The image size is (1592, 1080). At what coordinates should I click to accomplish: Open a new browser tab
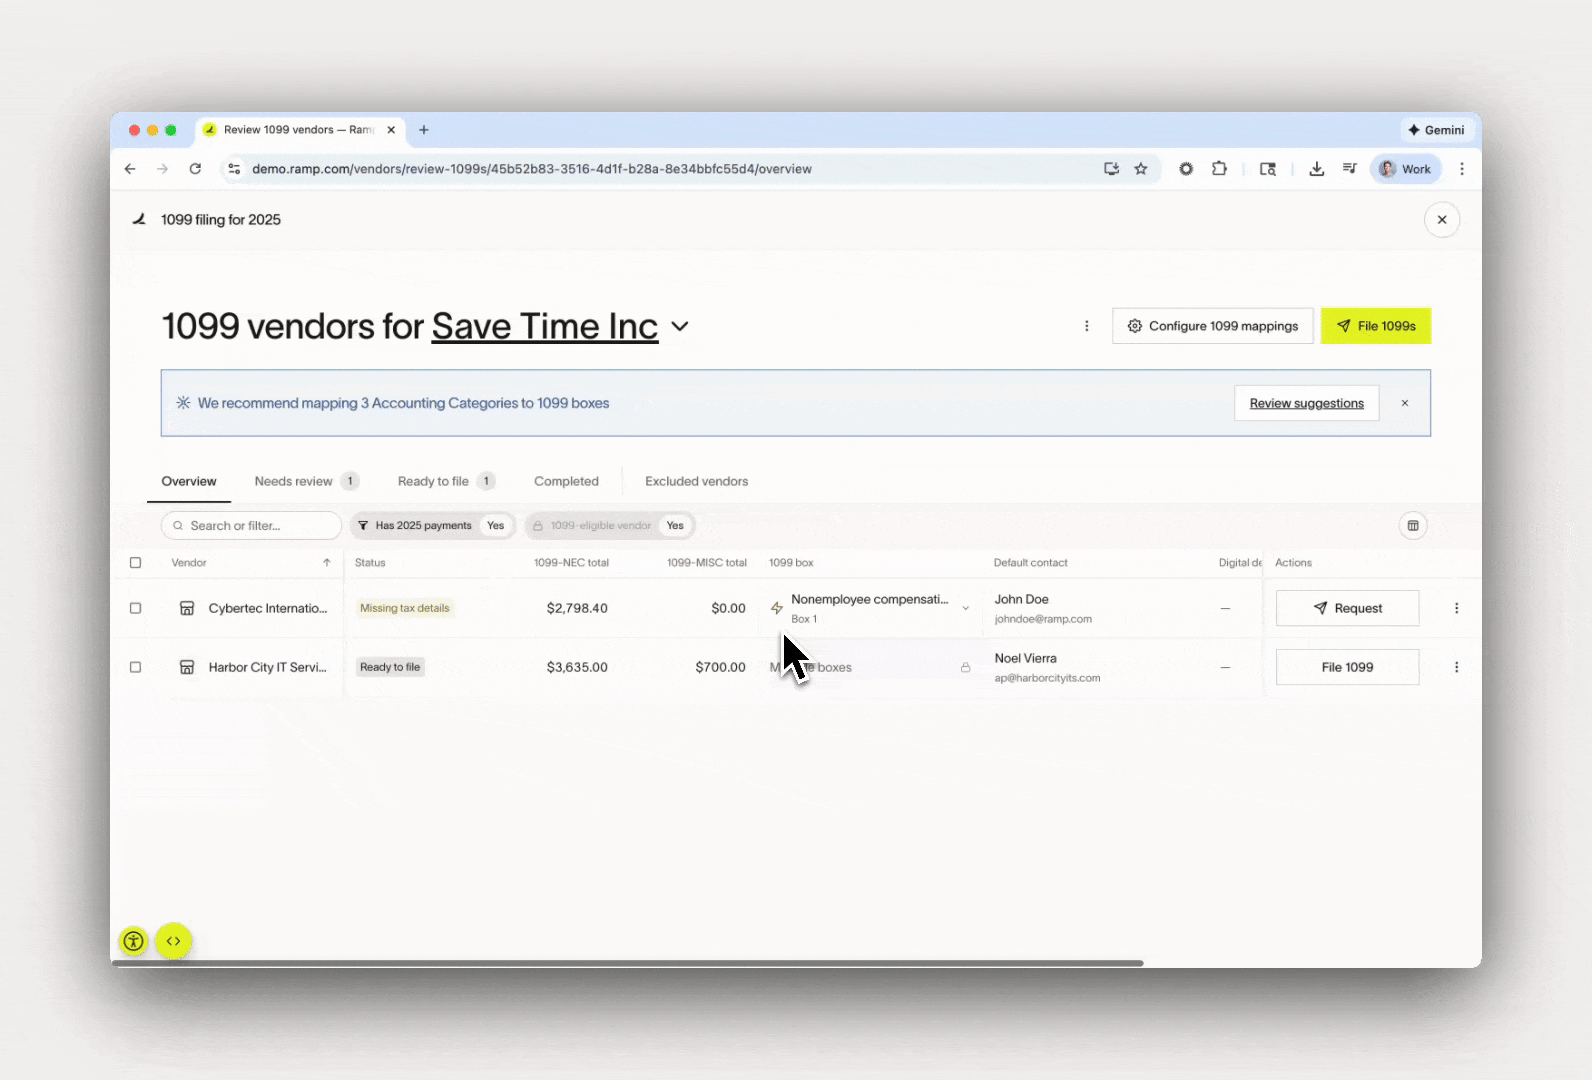(424, 130)
